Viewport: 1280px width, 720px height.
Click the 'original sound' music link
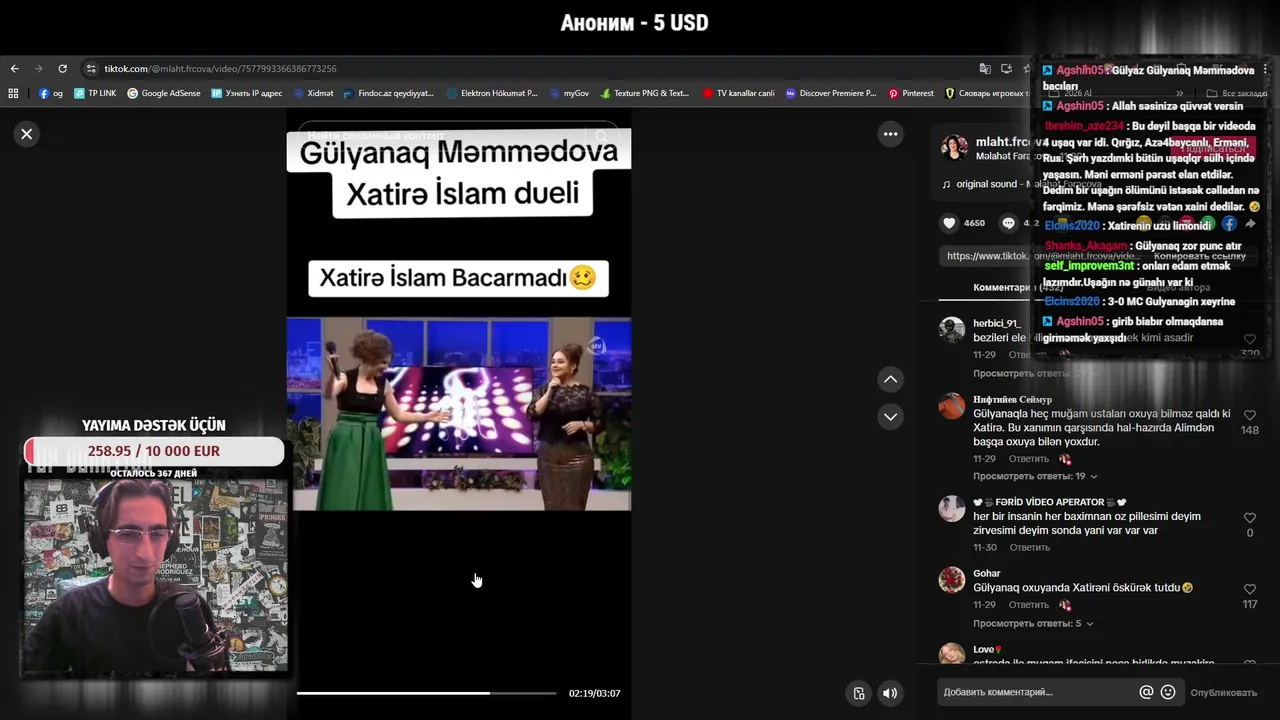1024,184
